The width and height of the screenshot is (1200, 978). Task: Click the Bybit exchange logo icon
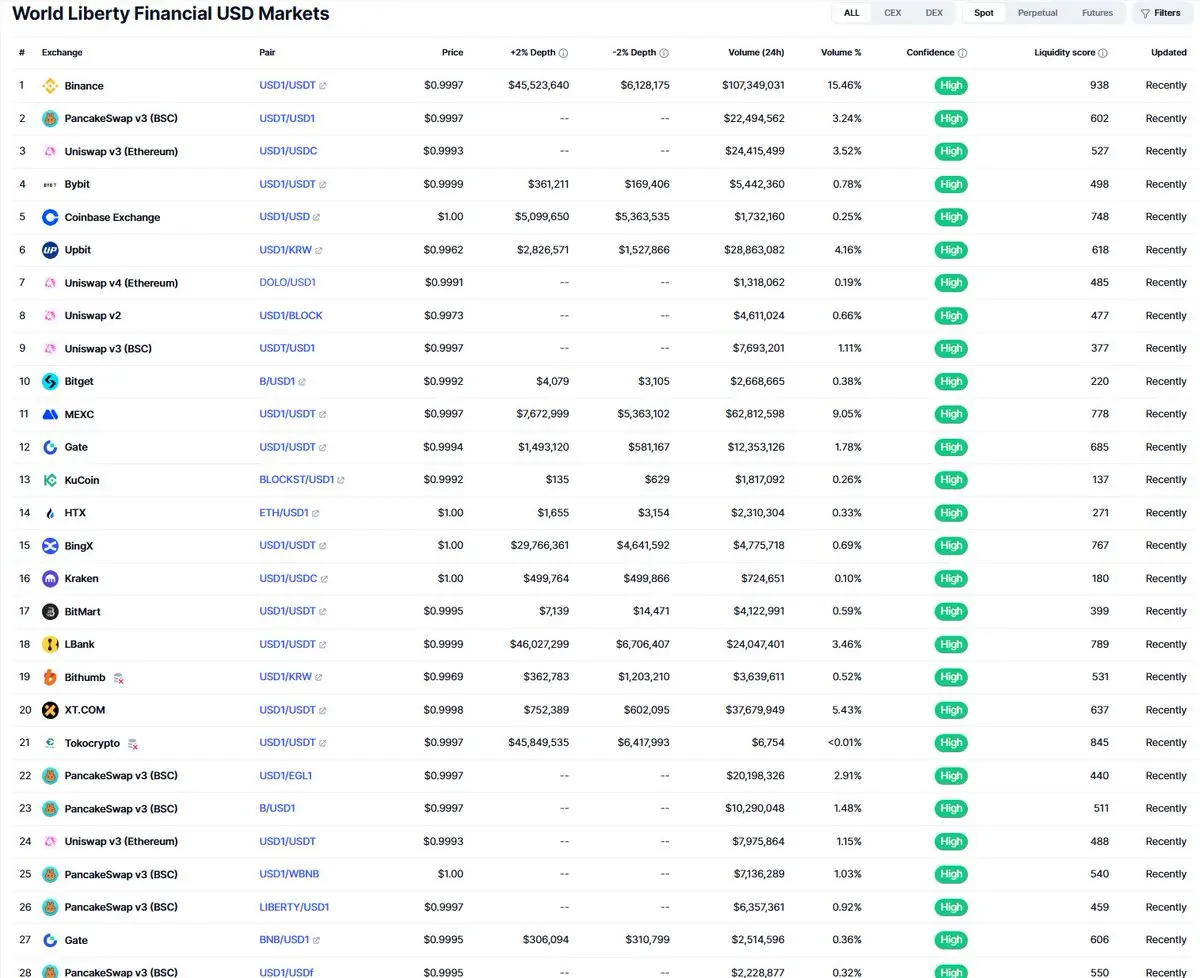[x=50, y=184]
